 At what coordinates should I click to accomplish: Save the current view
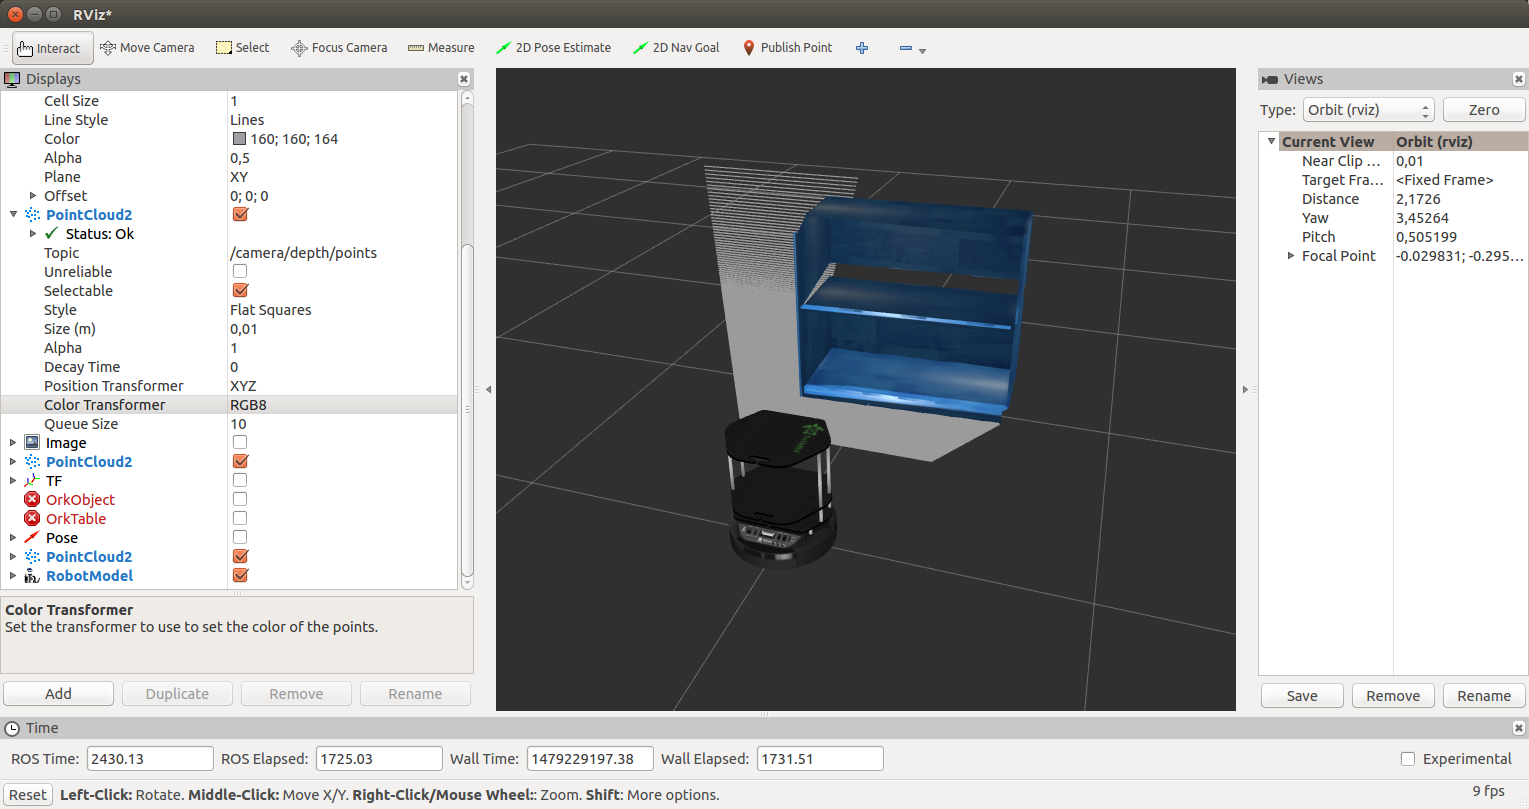(x=1302, y=696)
